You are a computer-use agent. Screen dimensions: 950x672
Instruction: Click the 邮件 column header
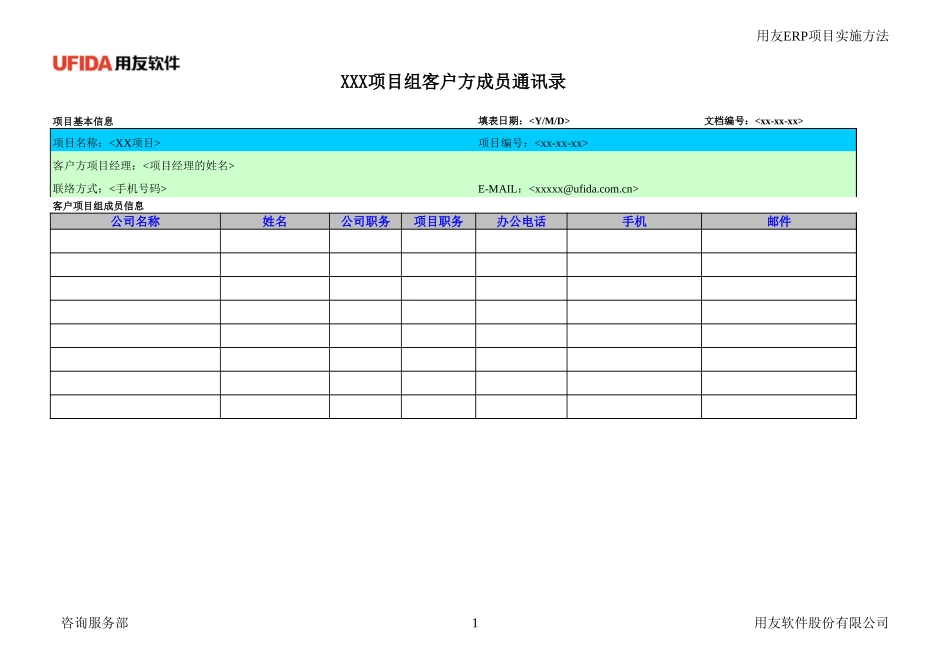click(779, 221)
